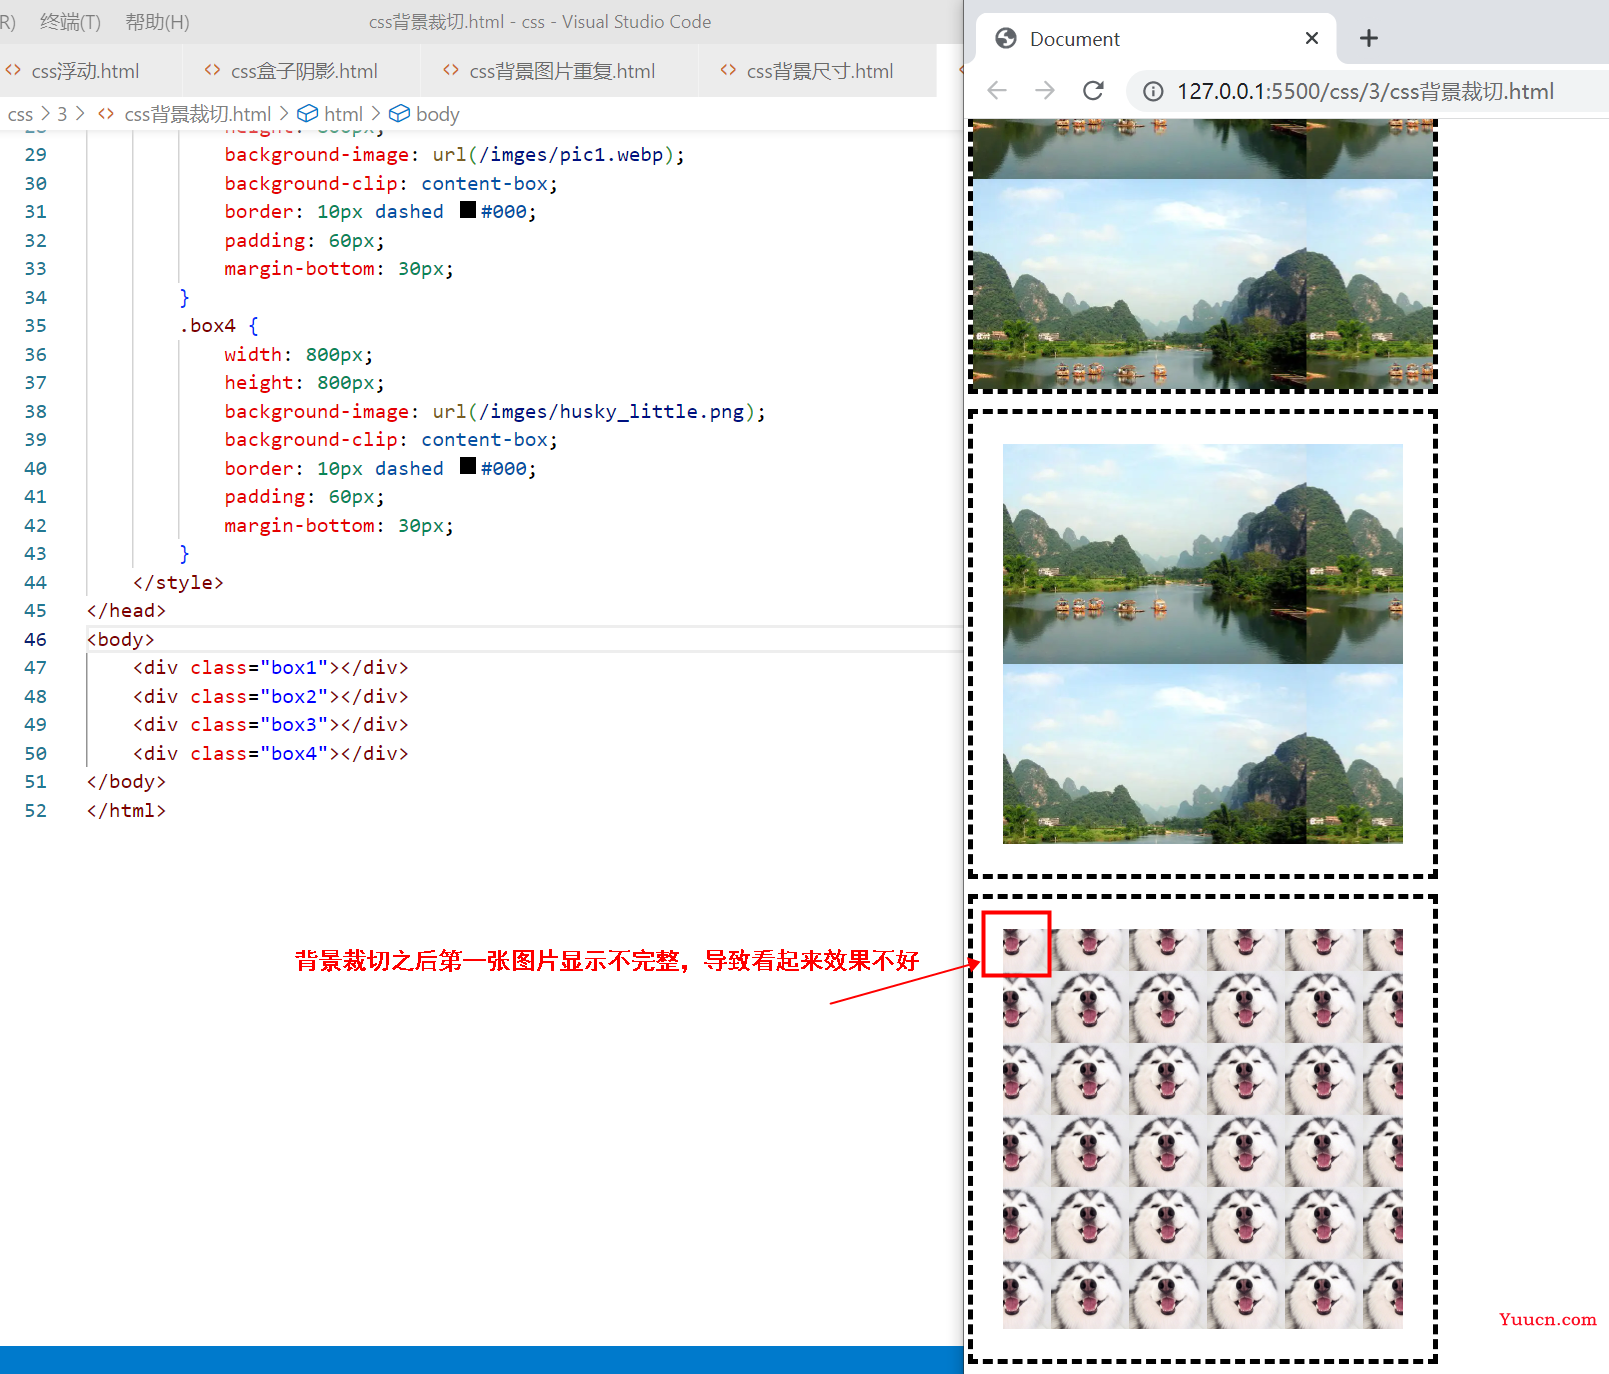Switch to css背景图片重复.html tab

562,71
